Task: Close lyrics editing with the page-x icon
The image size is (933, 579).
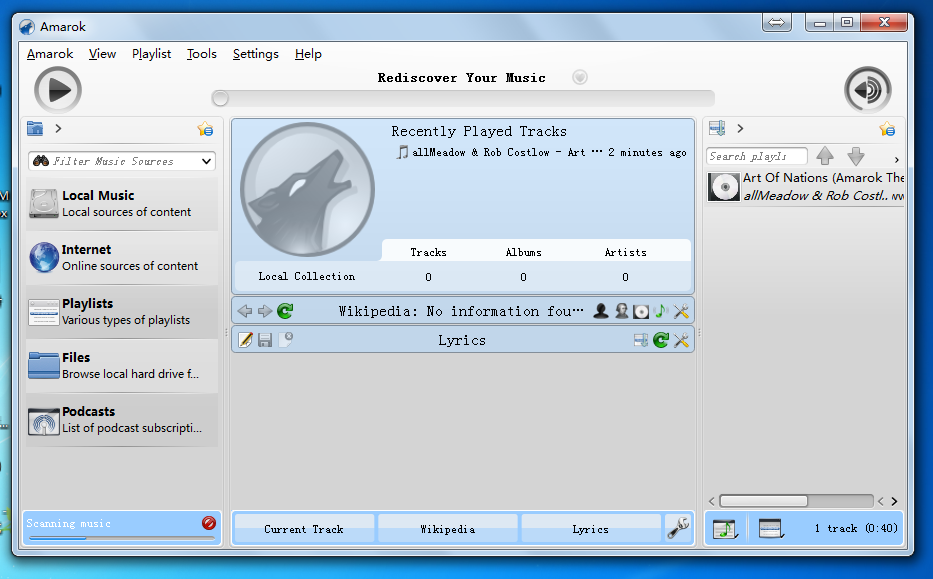Action: (x=286, y=340)
